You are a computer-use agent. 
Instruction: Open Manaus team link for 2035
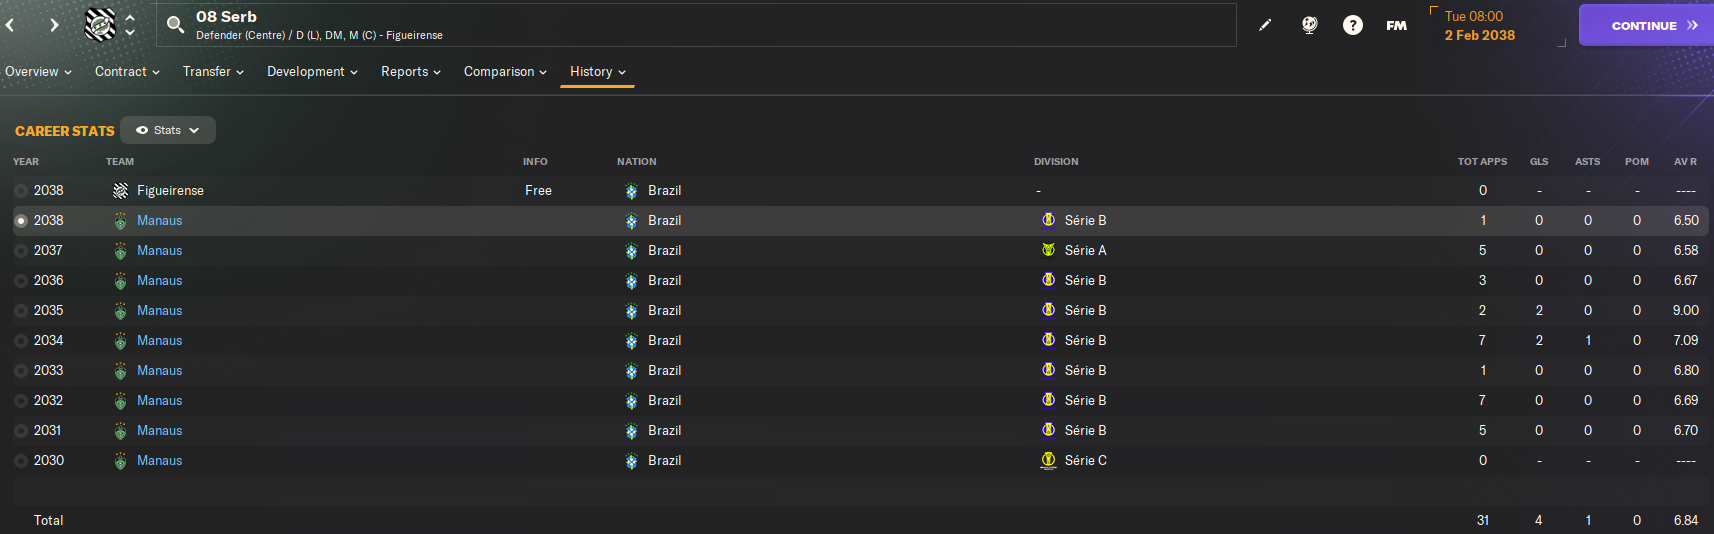[x=159, y=311]
